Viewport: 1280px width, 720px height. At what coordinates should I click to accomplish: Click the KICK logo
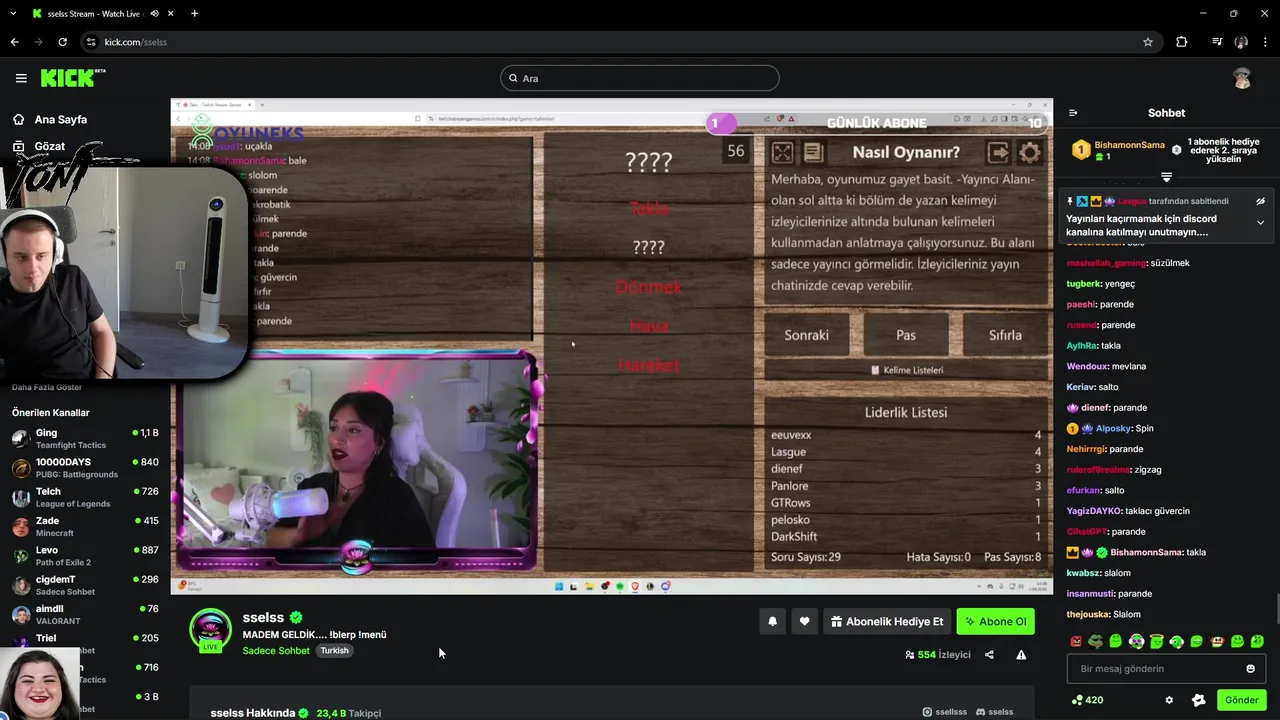(x=73, y=78)
